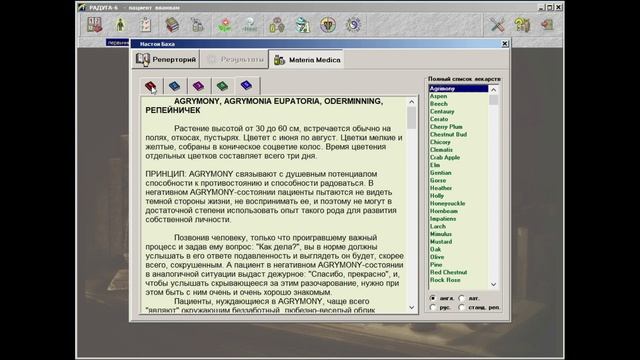Click the clipboard checklist toolbar icon

[x=145, y=25]
